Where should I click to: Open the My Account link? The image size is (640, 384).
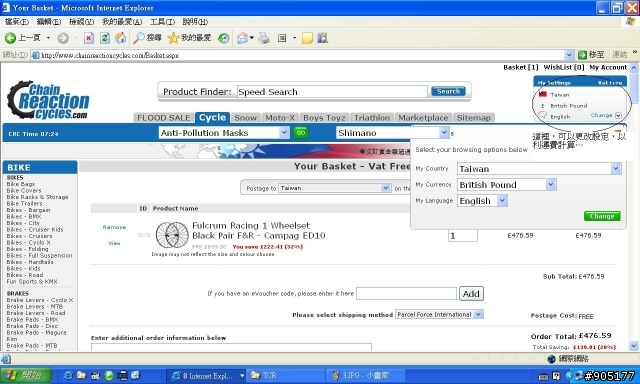point(608,67)
